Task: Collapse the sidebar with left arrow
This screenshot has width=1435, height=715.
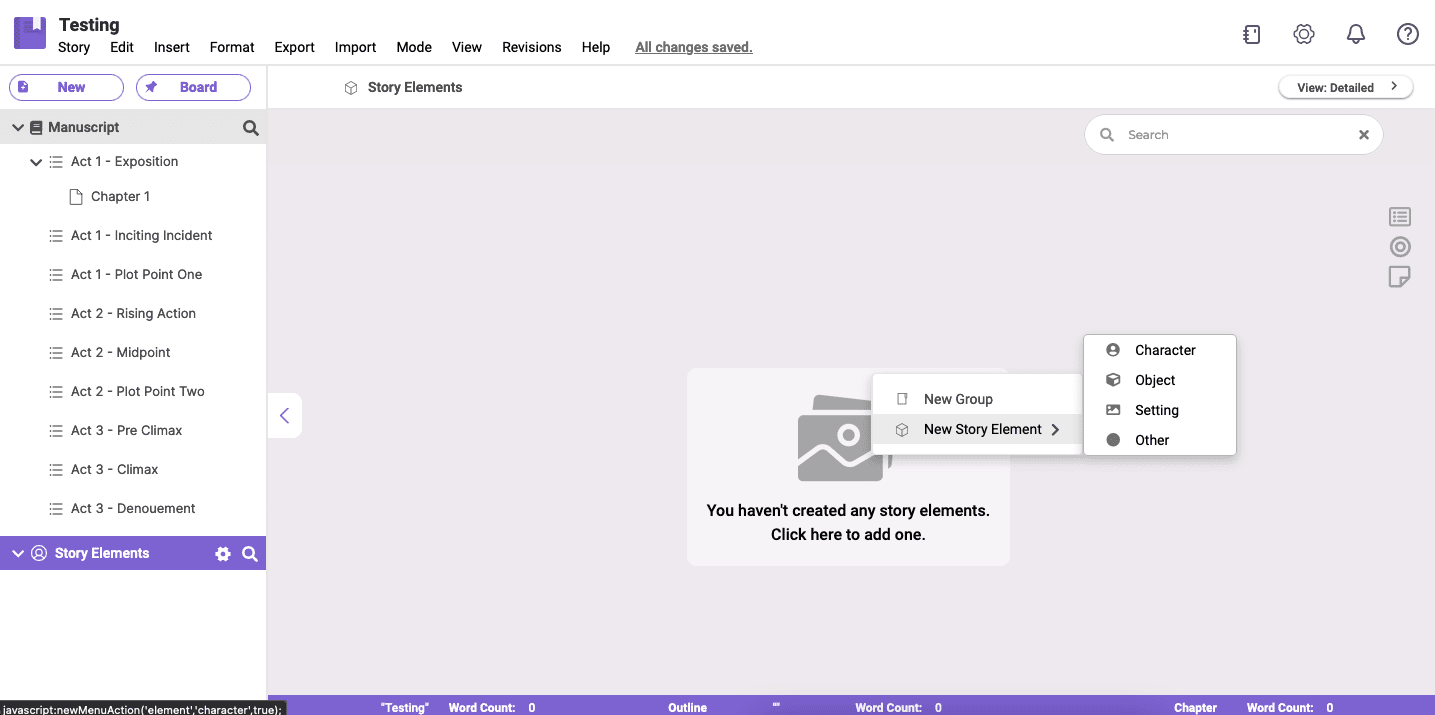Action: 285,415
